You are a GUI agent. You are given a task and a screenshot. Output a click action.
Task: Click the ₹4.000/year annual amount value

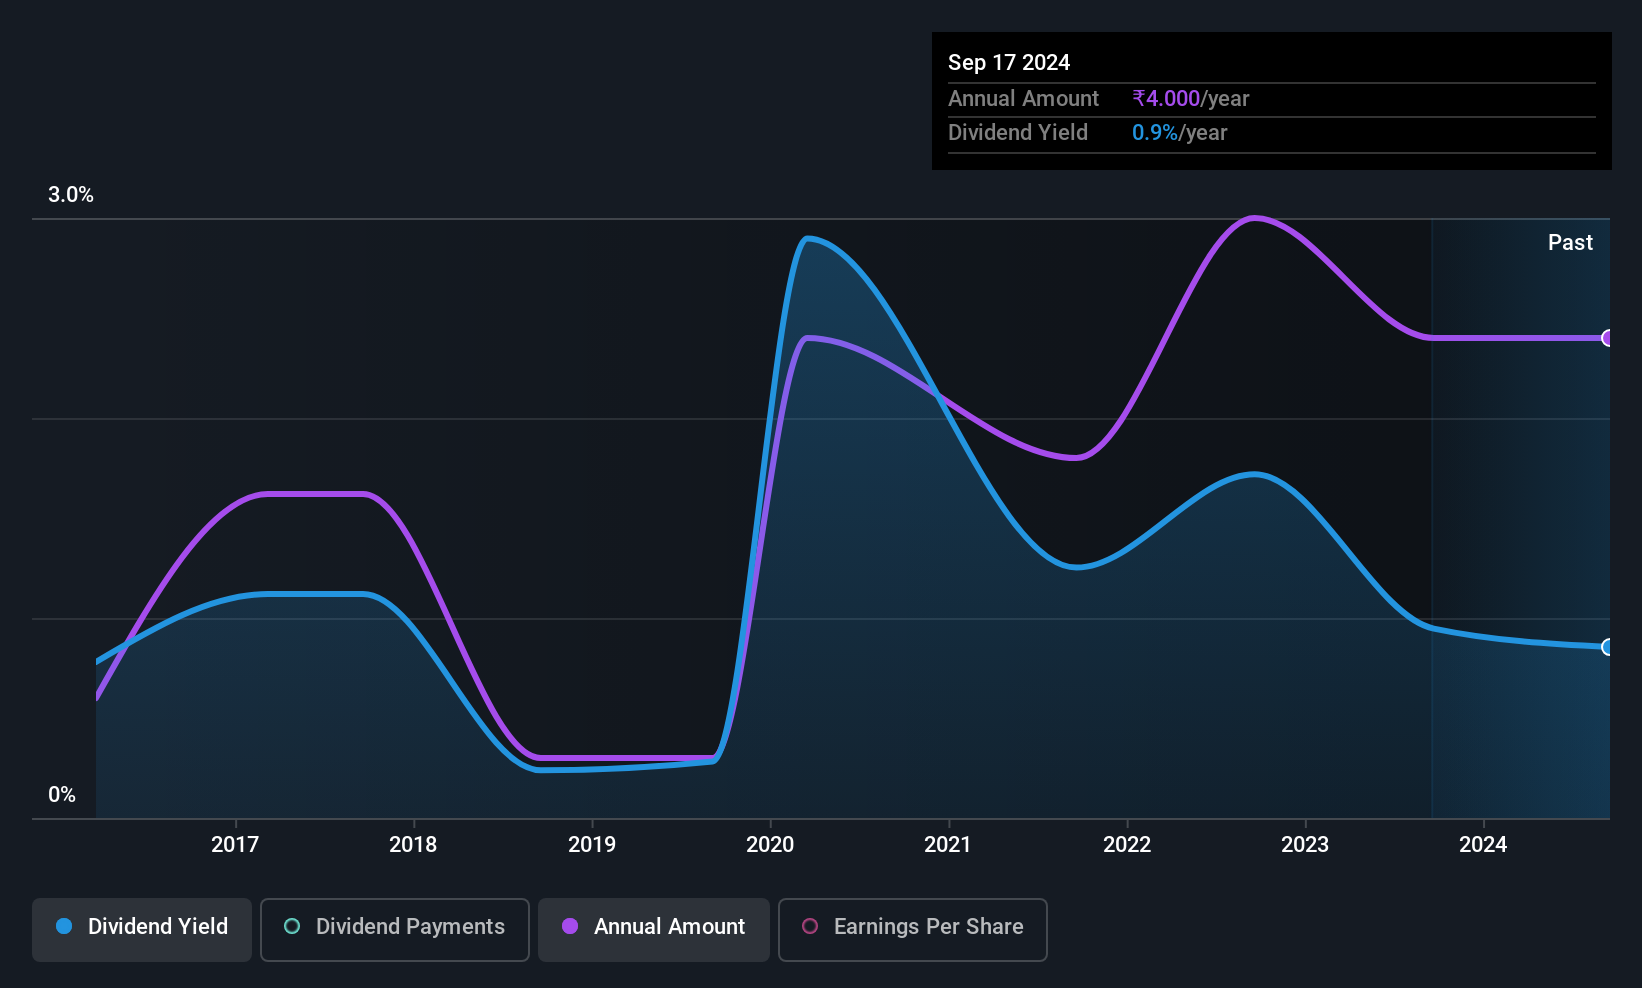(1190, 99)
